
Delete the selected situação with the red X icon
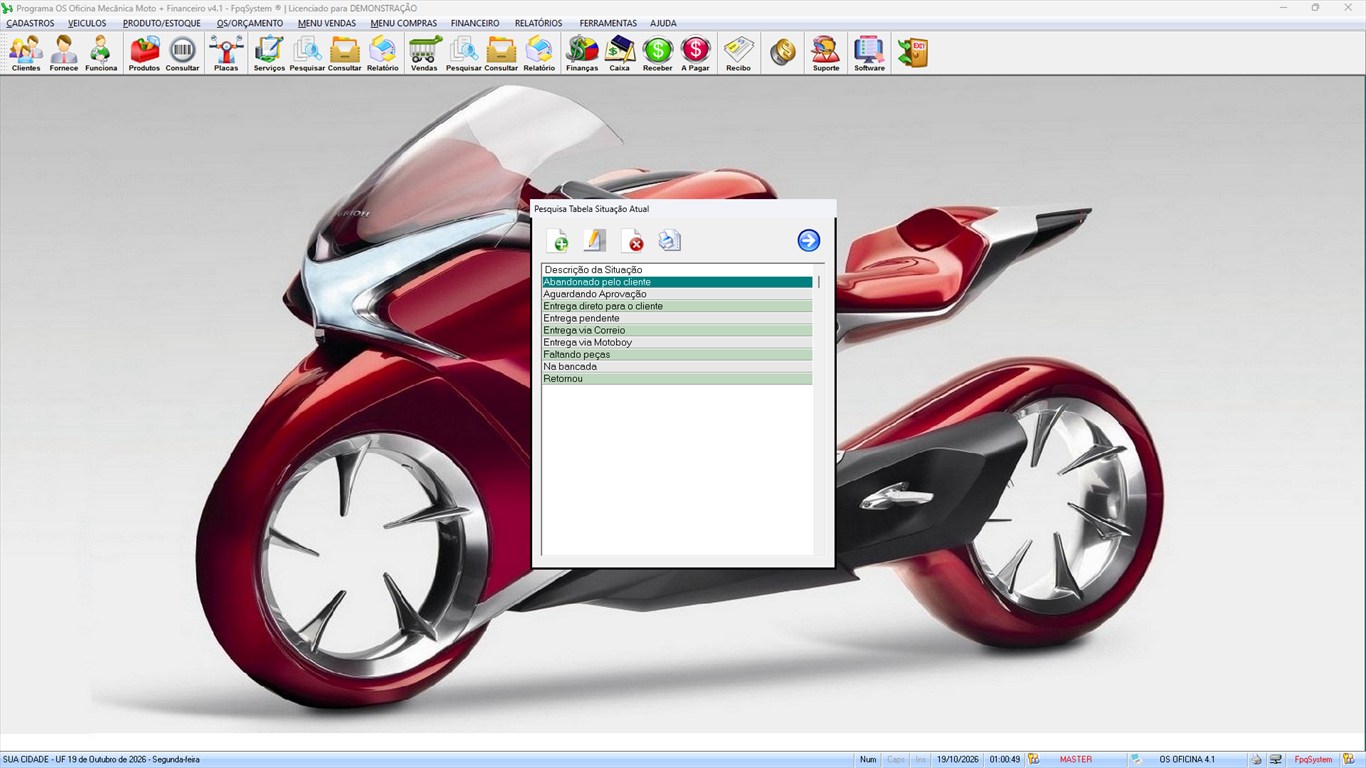[632, 241]
